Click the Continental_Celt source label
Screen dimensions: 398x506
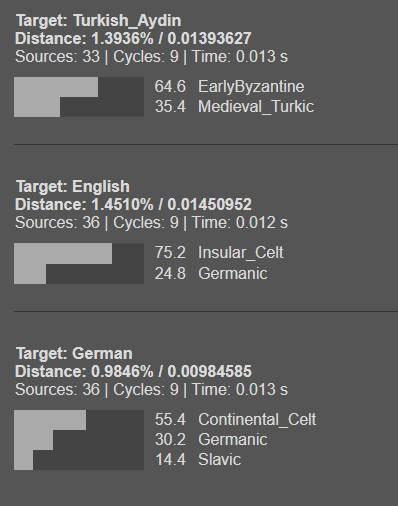tap(257, 419)
